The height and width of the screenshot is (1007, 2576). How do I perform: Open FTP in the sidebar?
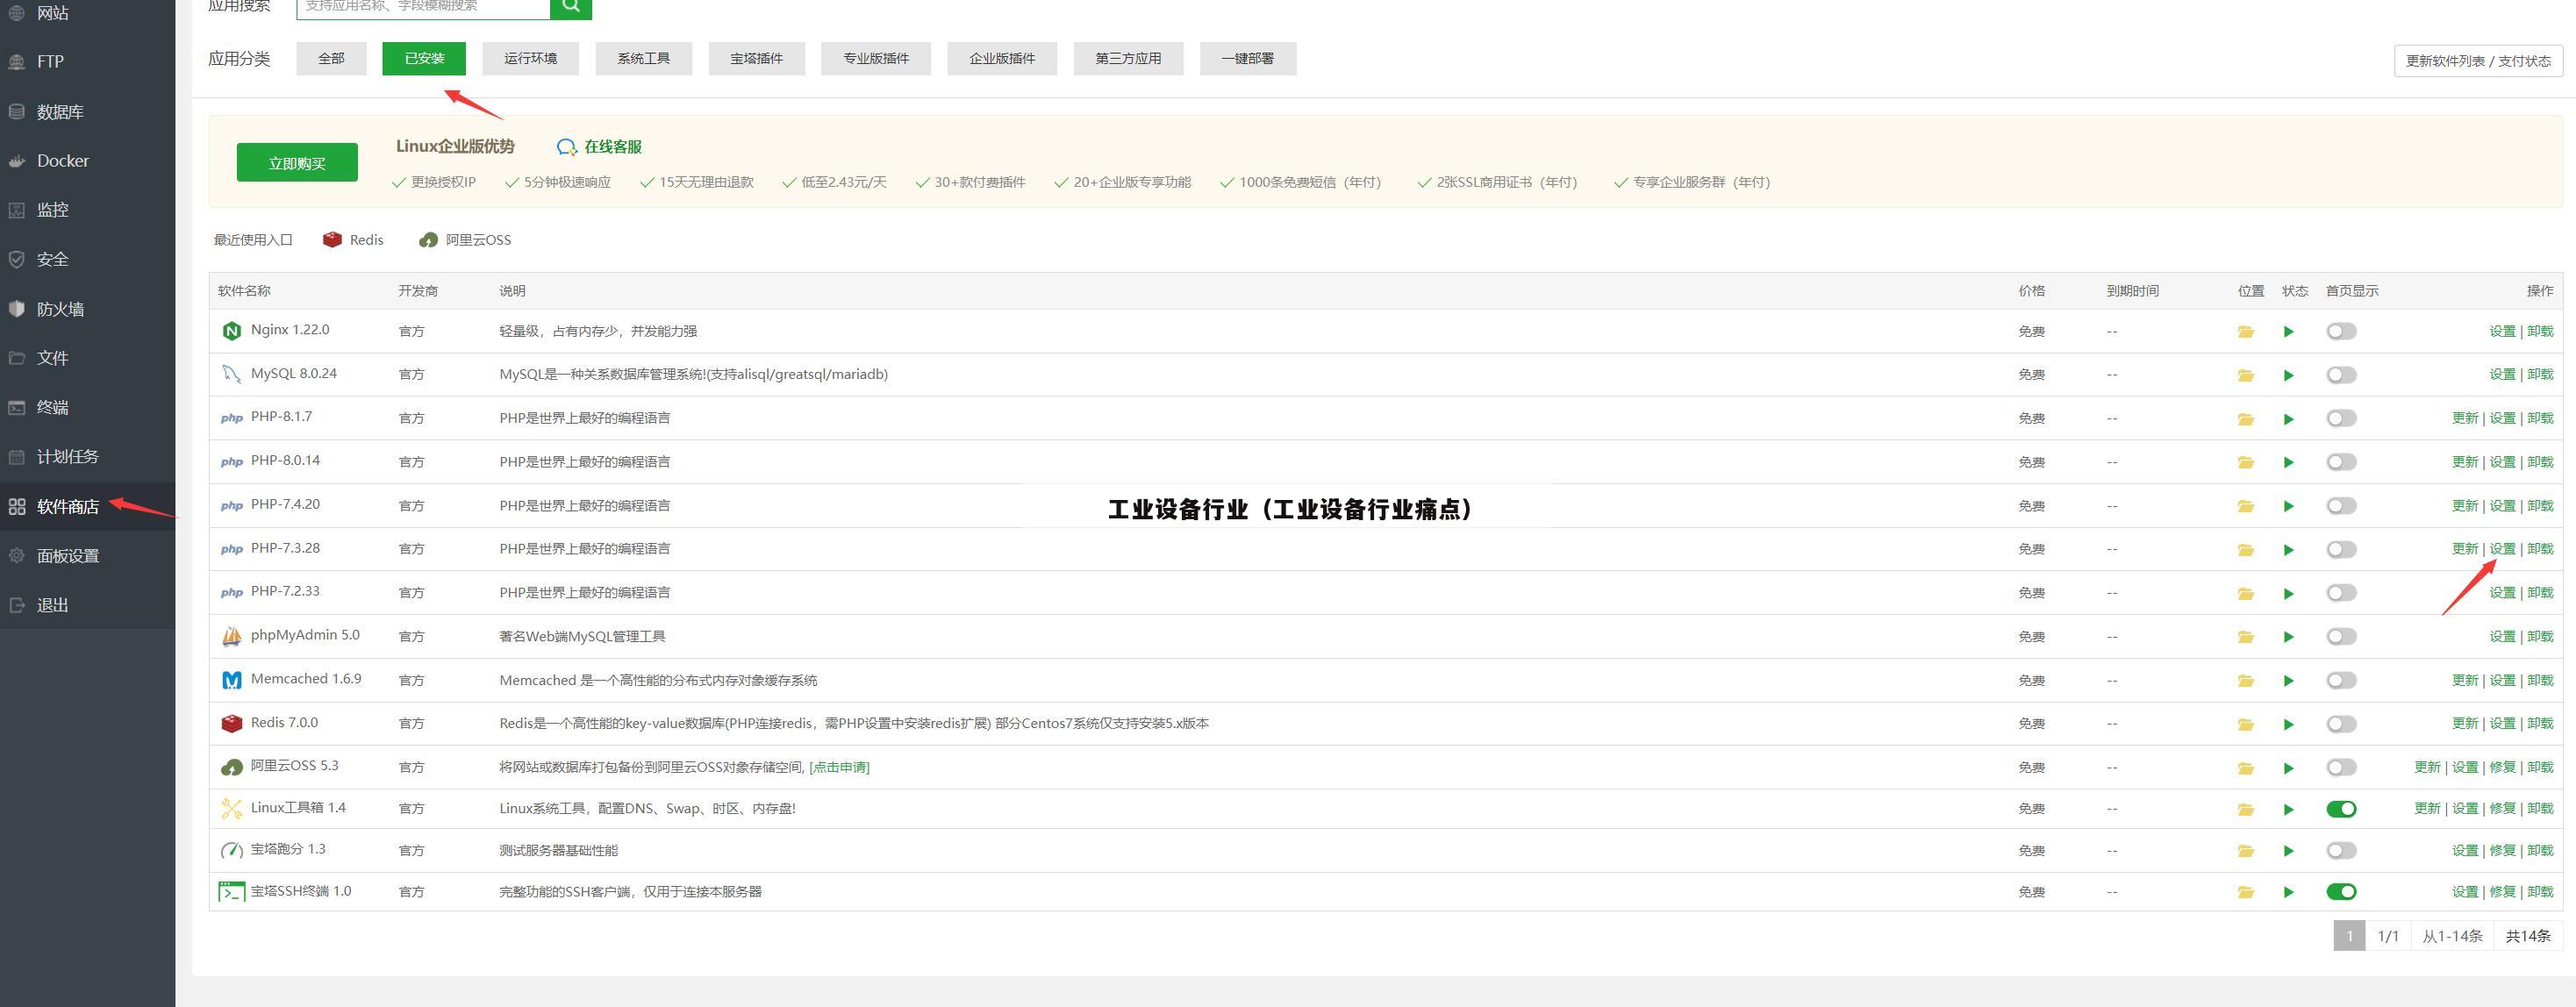(50, 62)
